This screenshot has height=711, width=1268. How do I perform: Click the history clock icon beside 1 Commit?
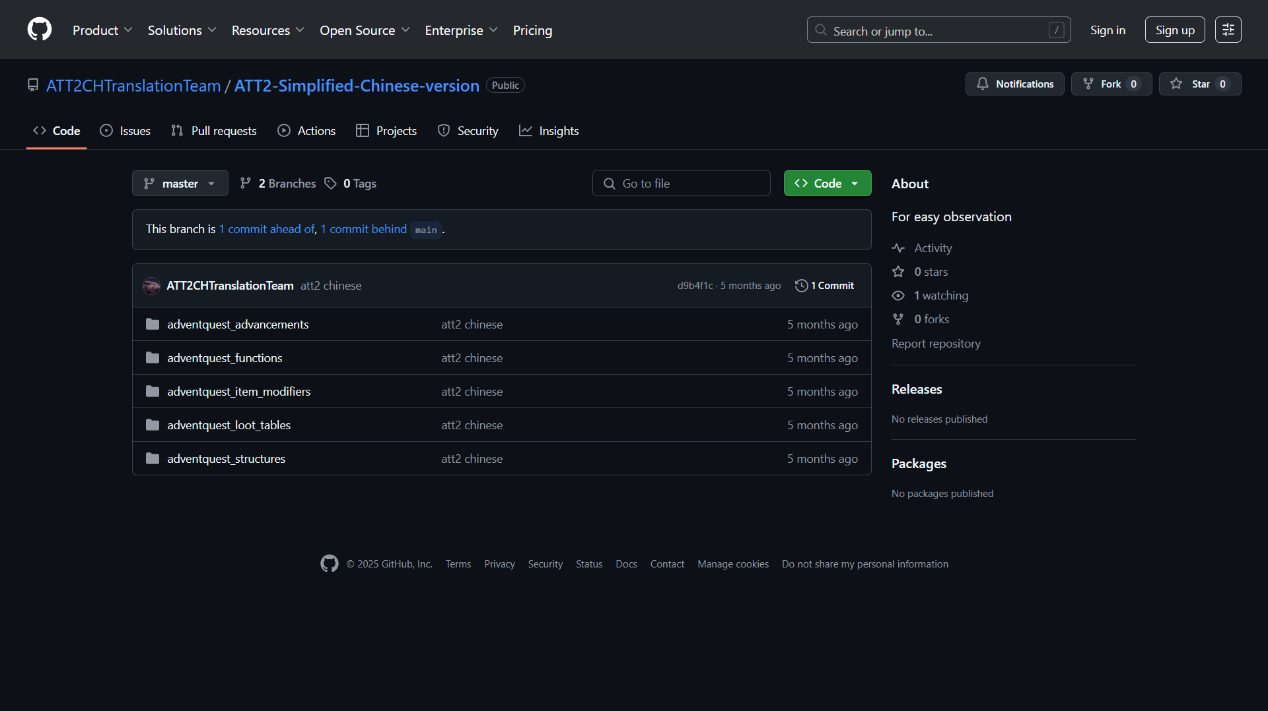[801, 286]
